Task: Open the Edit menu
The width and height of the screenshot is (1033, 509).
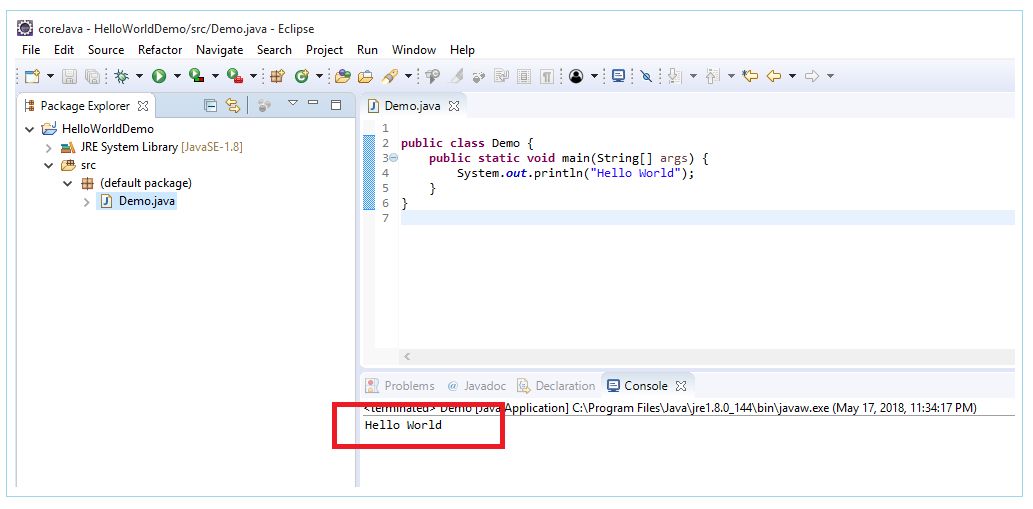Action: [64, 50]
